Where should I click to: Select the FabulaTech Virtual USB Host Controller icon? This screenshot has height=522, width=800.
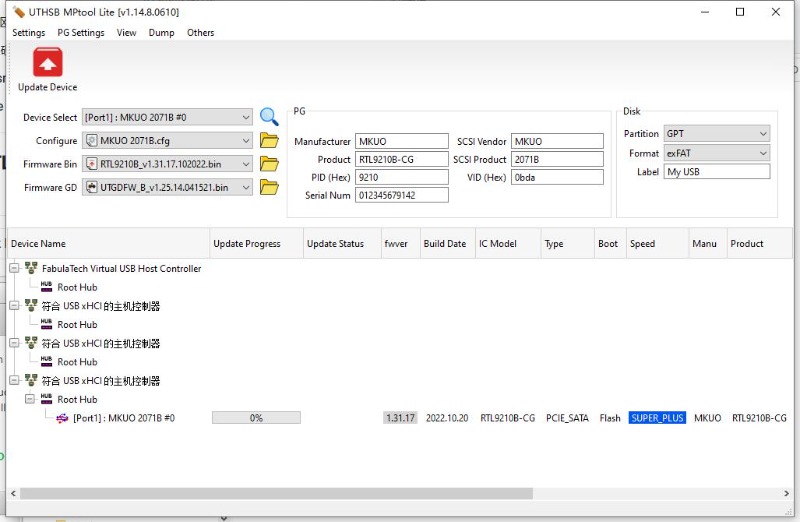click(x=31, y=268)
